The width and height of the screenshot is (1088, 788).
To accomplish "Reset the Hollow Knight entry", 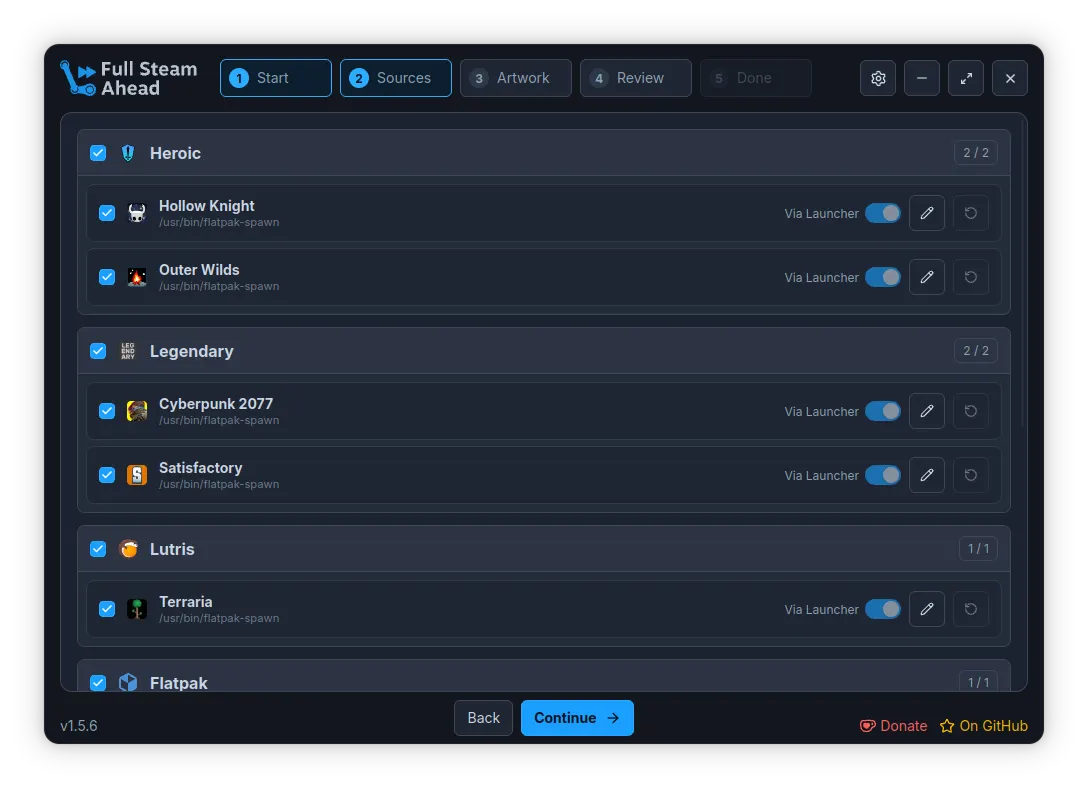I will click(971, 213).
